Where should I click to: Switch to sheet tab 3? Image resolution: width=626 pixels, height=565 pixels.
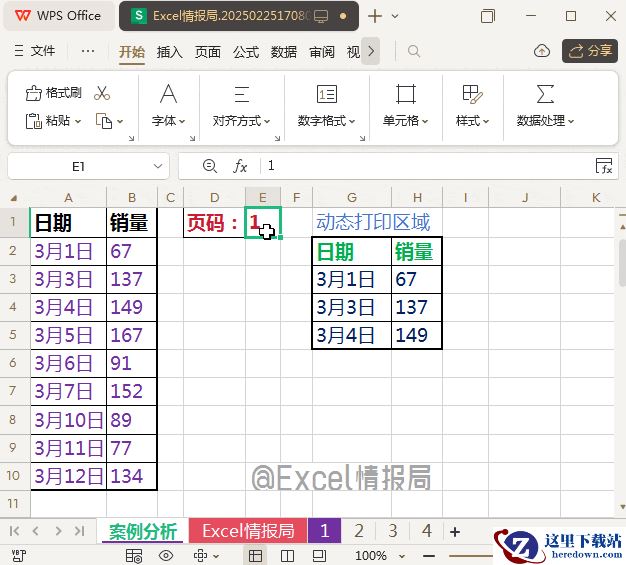coord(393,531)
